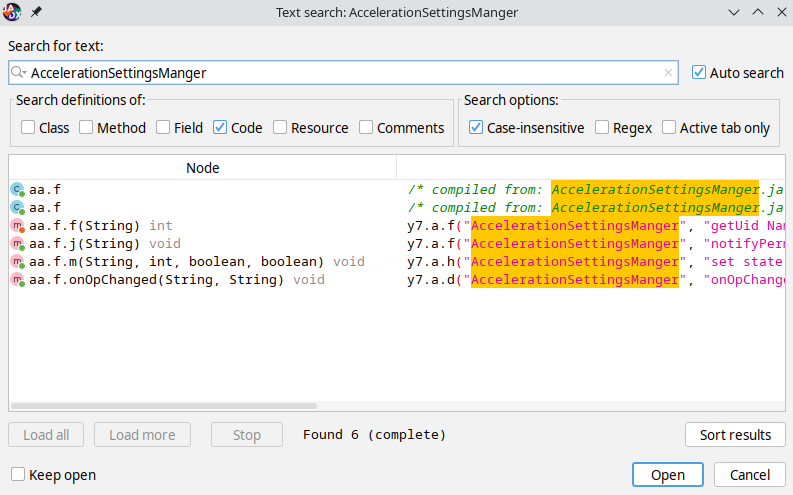Click the Sort results button
The width and height of the screenshot is (793, 495).
tap(735, 435)
